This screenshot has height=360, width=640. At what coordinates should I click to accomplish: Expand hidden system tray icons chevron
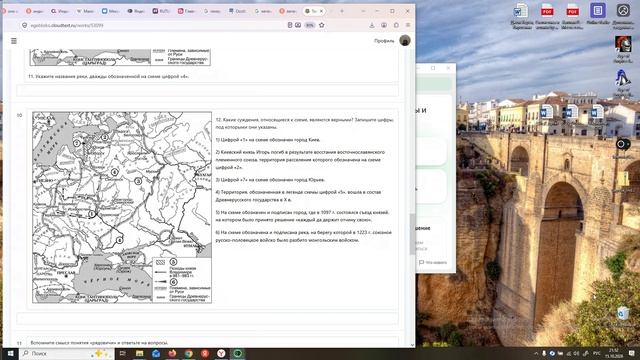pos(536,353)
